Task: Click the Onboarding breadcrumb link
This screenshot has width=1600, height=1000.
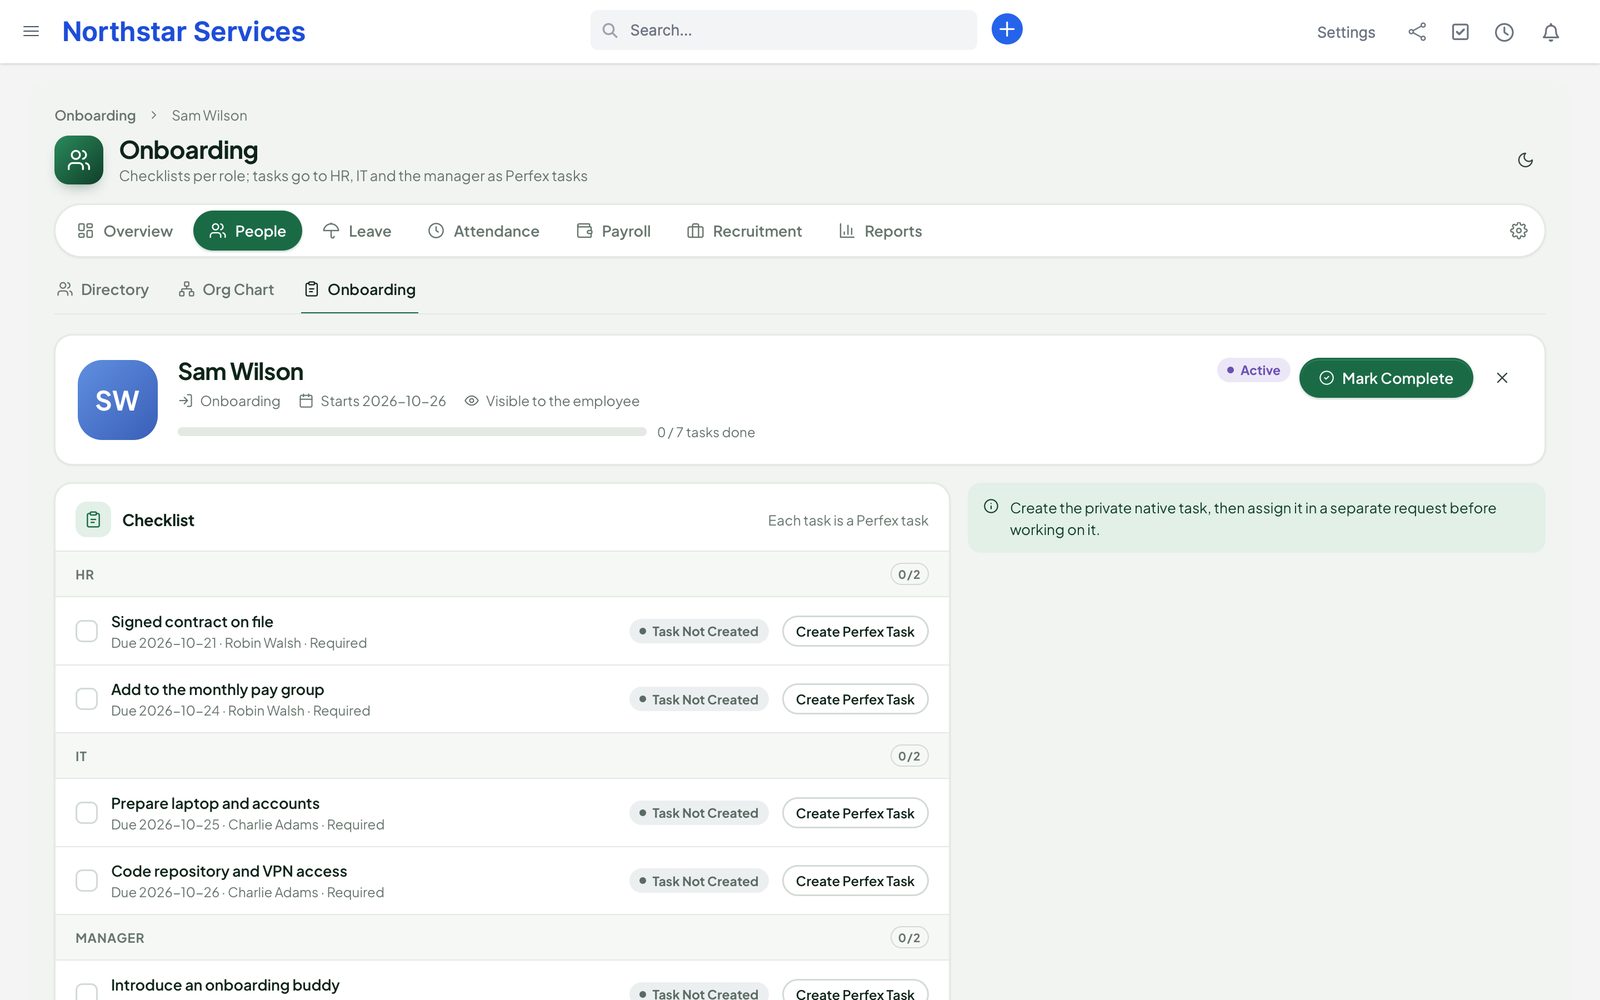Action: coord(95,116)
